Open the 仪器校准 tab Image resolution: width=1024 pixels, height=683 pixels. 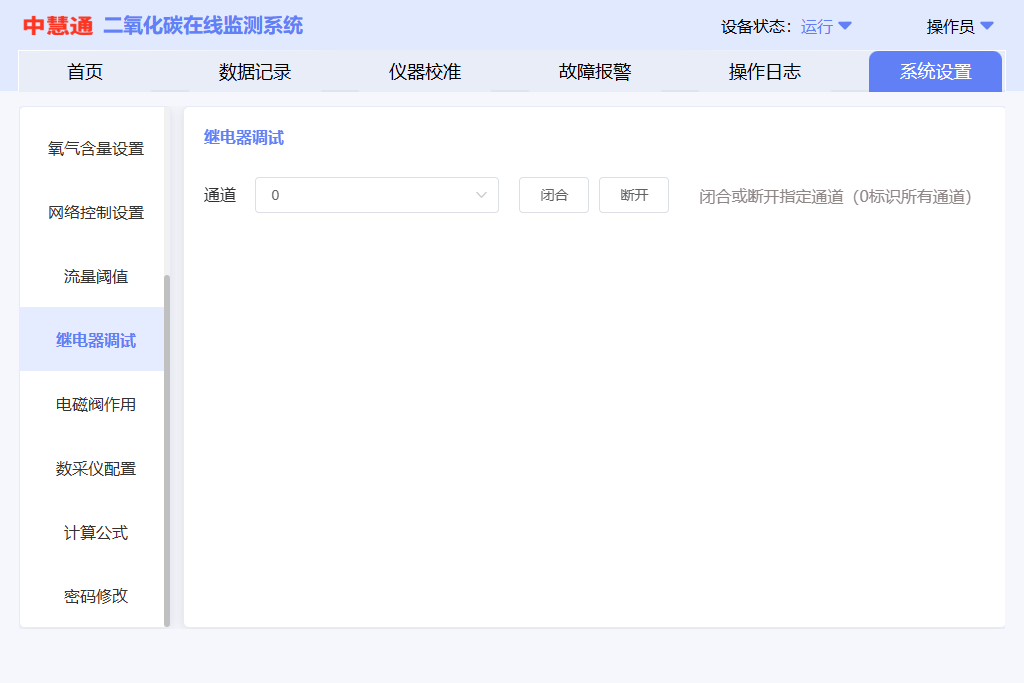pyautogui.click(x=424, y=72)
